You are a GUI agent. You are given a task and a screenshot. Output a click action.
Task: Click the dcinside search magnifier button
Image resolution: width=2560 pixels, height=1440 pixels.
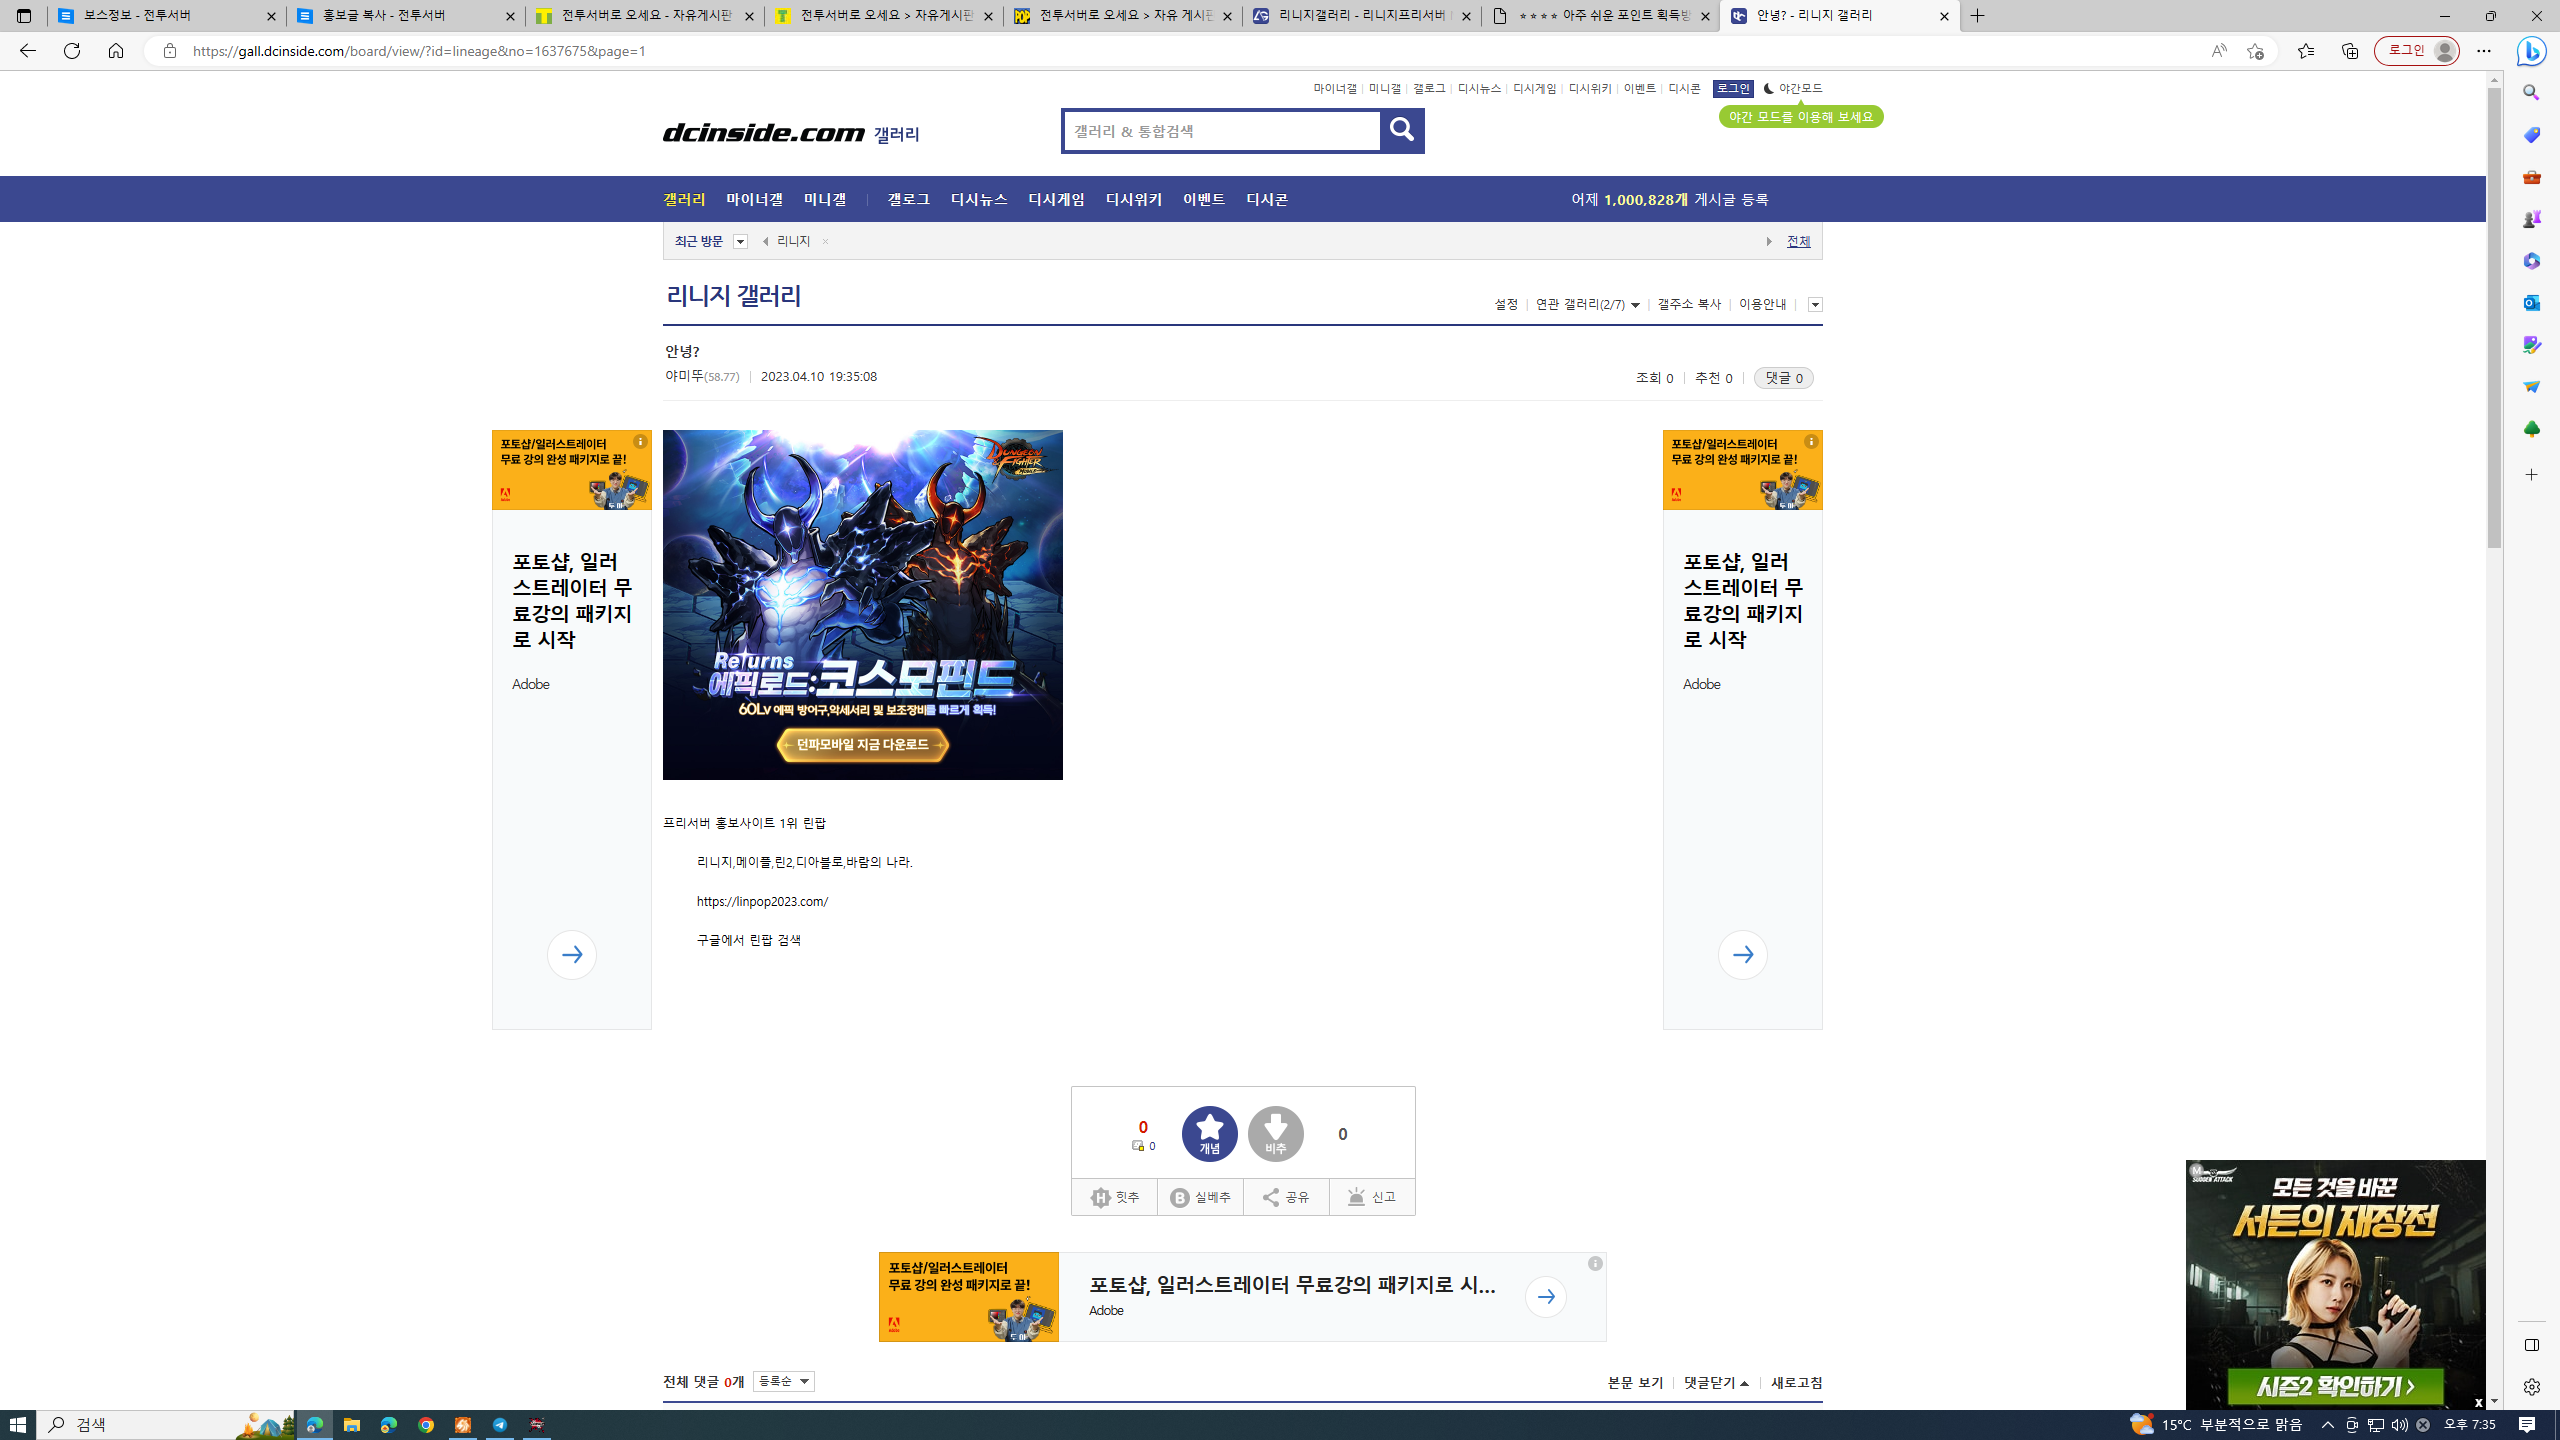click(x=1402, y=131)
